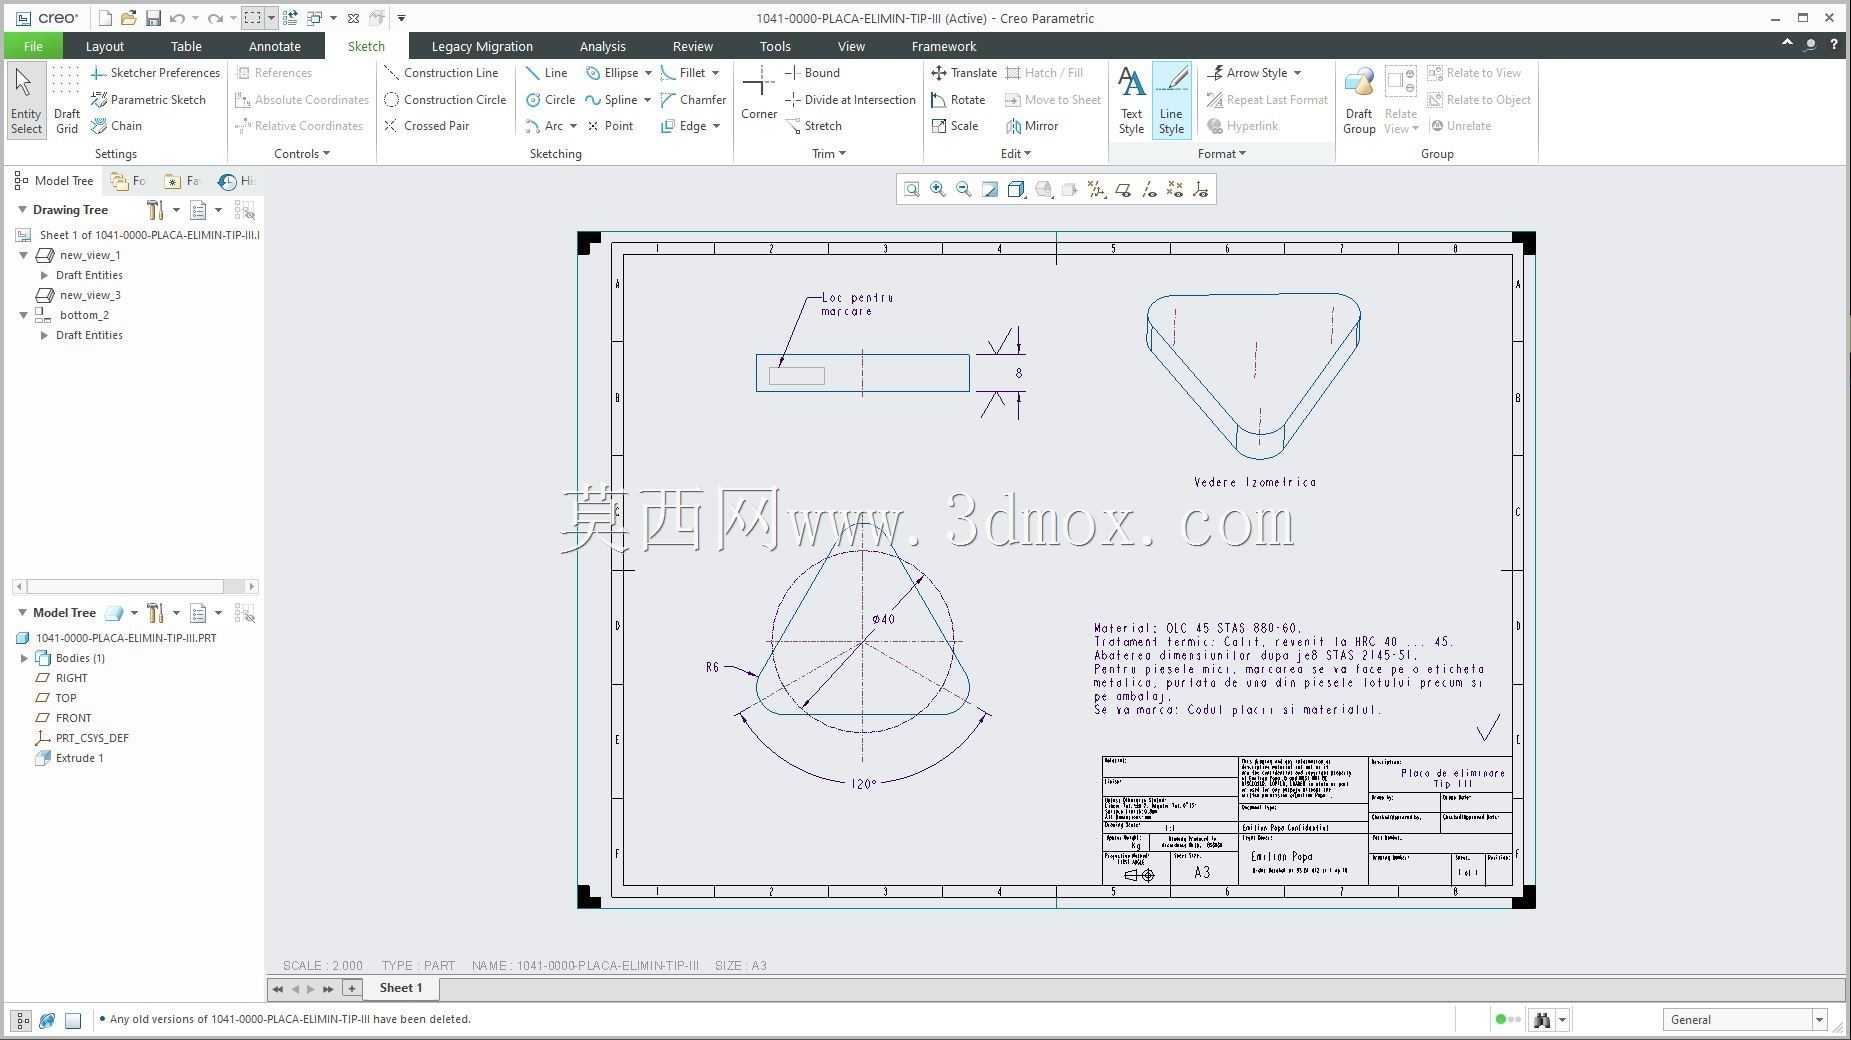Switch to the Annotate ribbon tab

274,46
